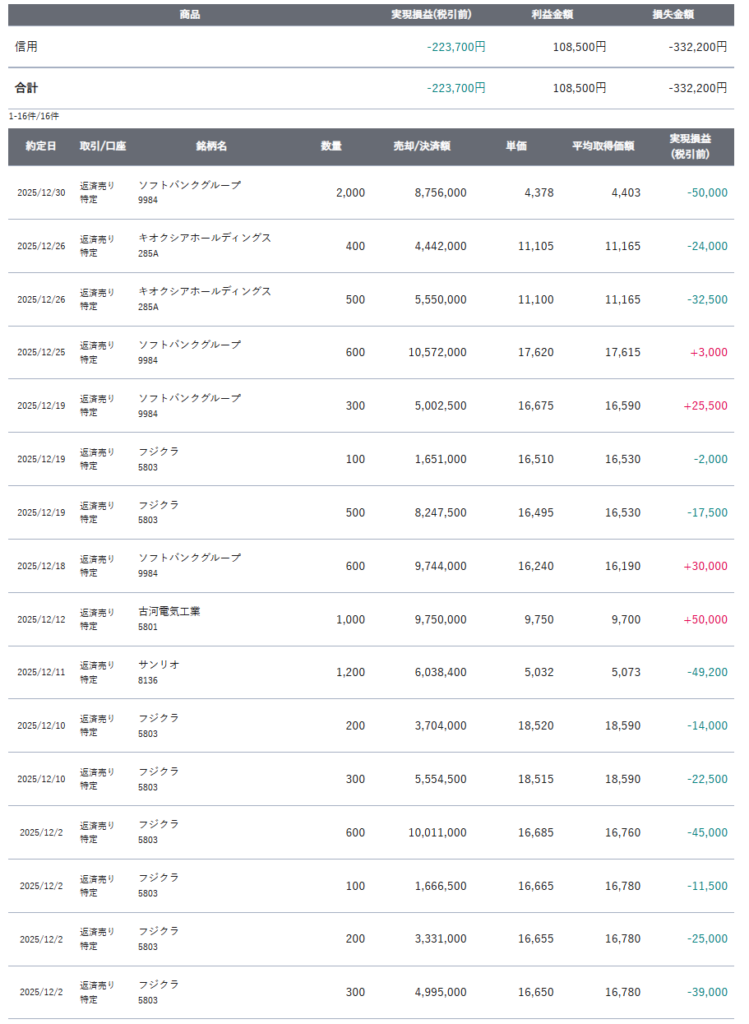749x1024 pixels.
Task: Open the サンリオ stock entry
Action: [x=159, y=664]
